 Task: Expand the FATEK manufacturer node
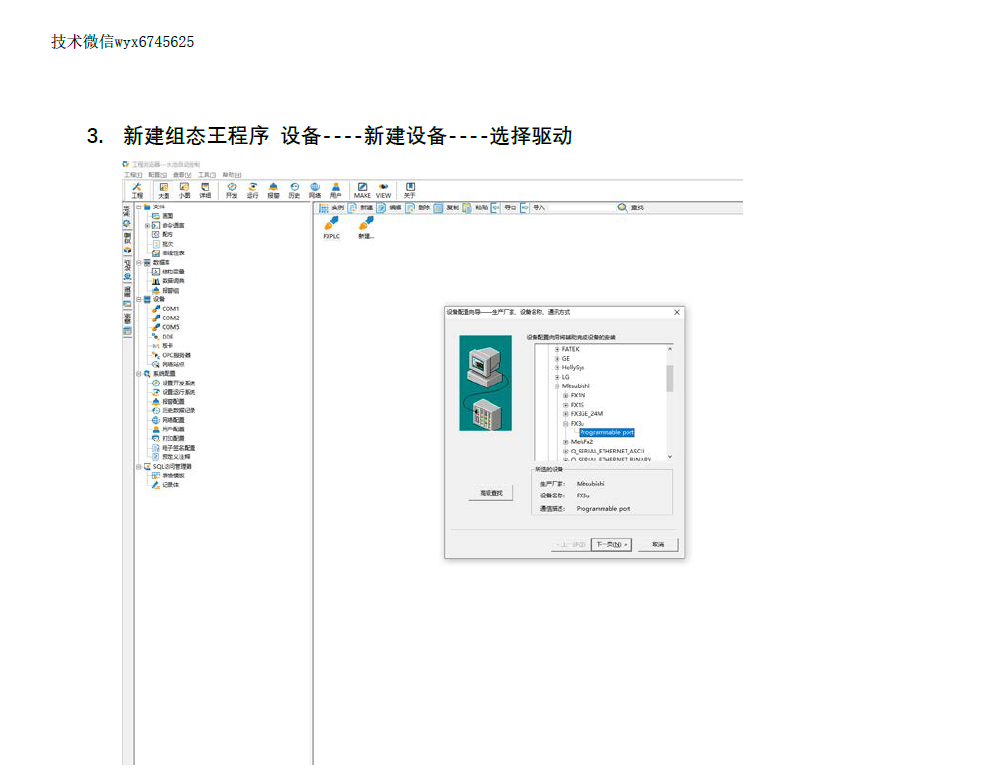557,349
